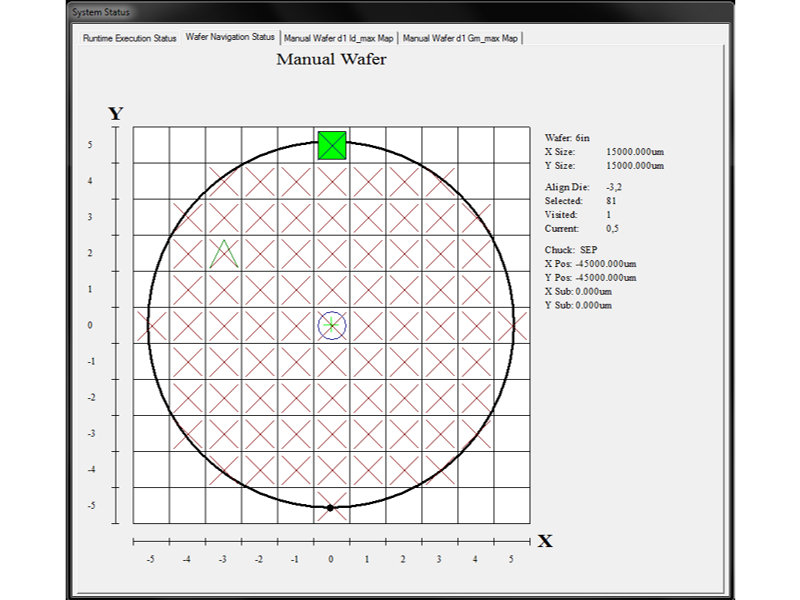Image resolution: width=800 pixels, height=600 pixels.
Task: Switch to the Runtime Execution Status tab
Action: pyautogui.click(x=130, y=38)
